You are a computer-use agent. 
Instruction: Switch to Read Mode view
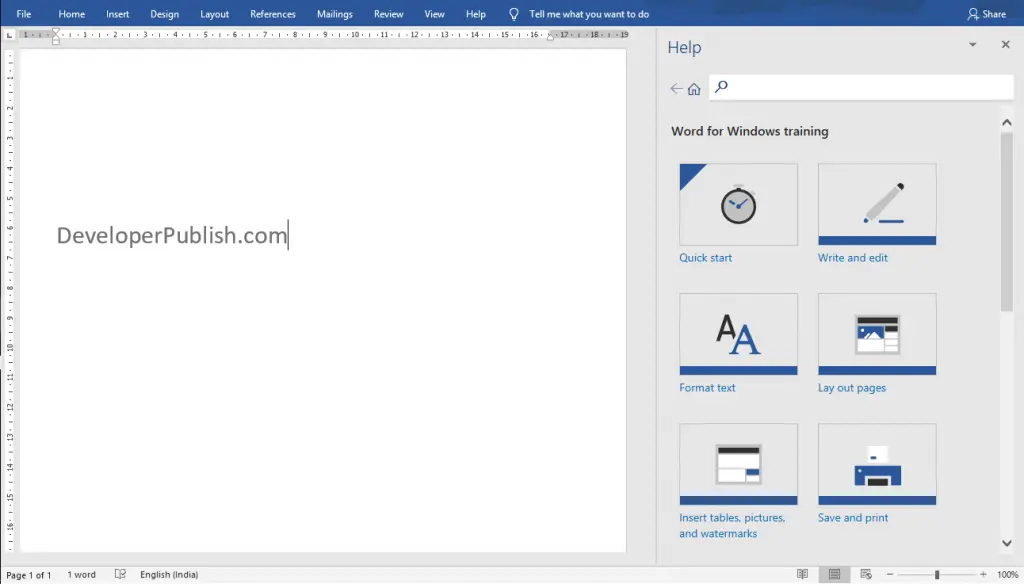click(803, 574)
